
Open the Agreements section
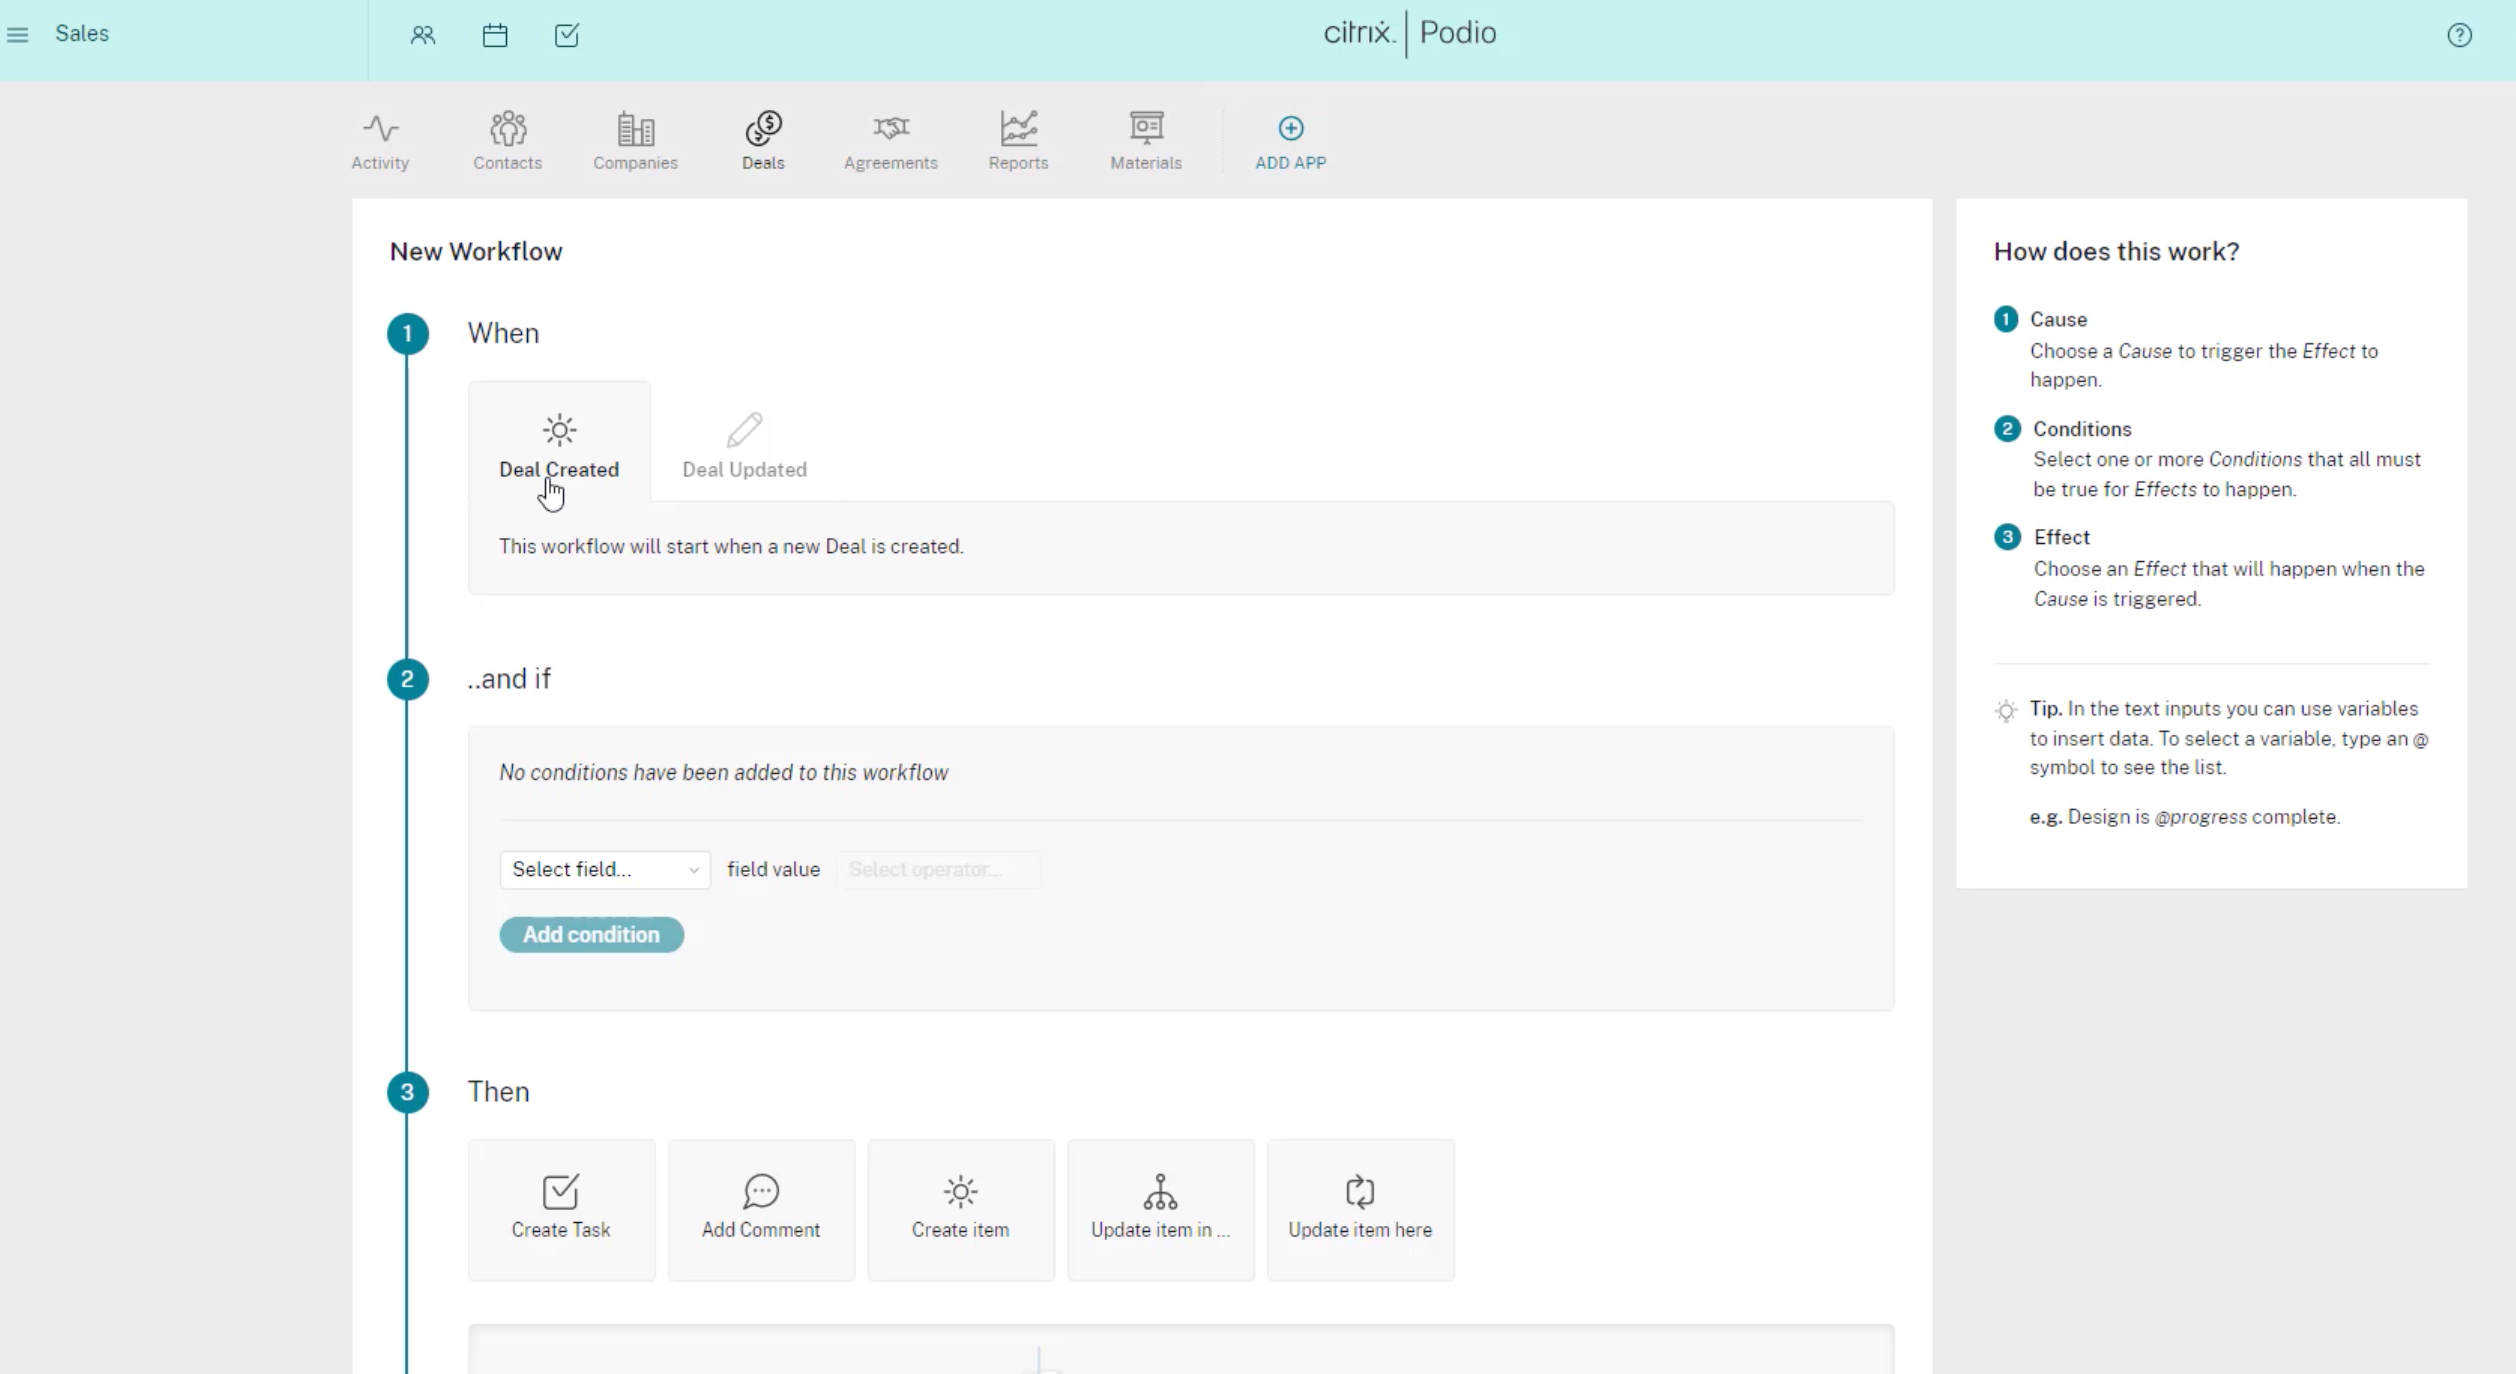click(890, 139)
